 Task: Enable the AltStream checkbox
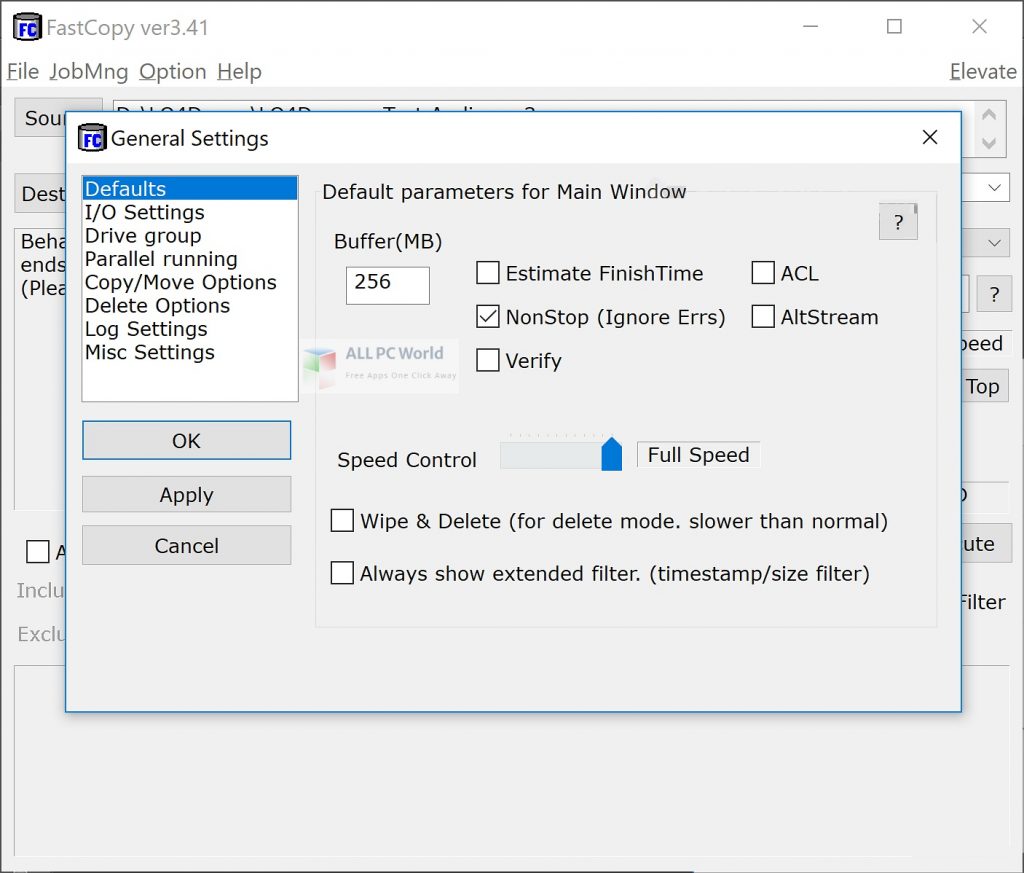tap(763, 317)
